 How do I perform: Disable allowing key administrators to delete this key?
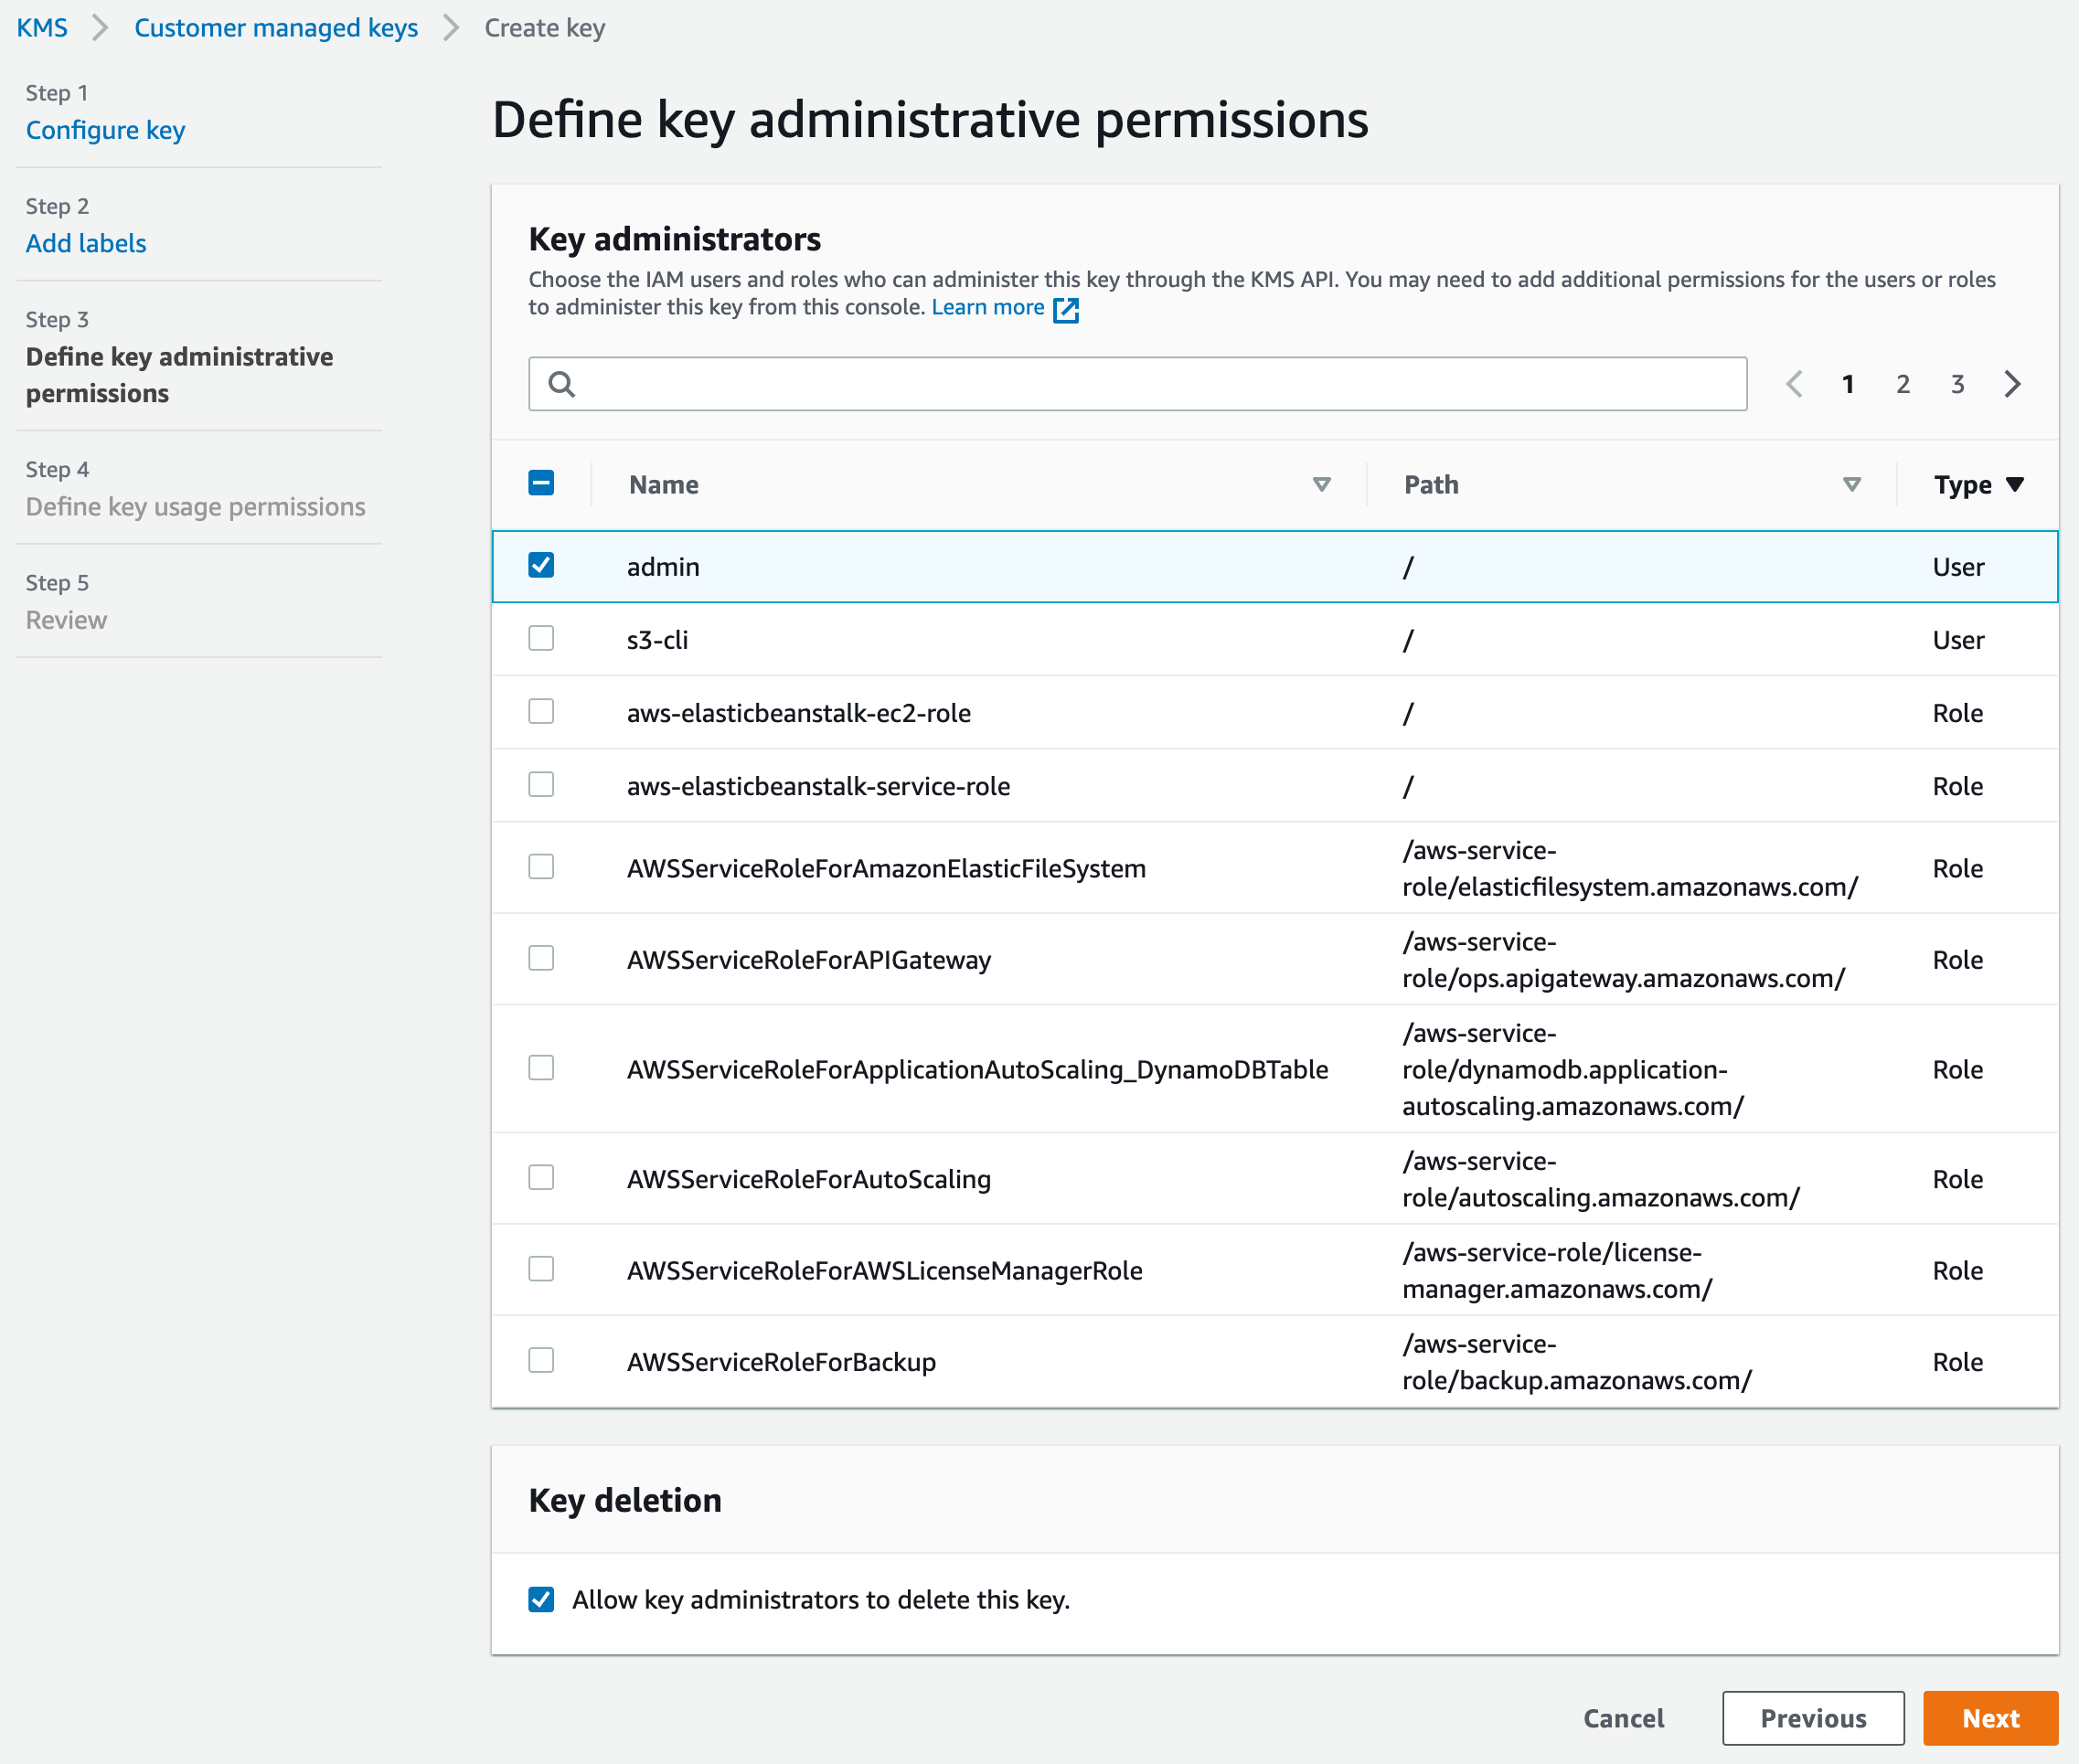pyautogui.click(x=541, y=1599)
